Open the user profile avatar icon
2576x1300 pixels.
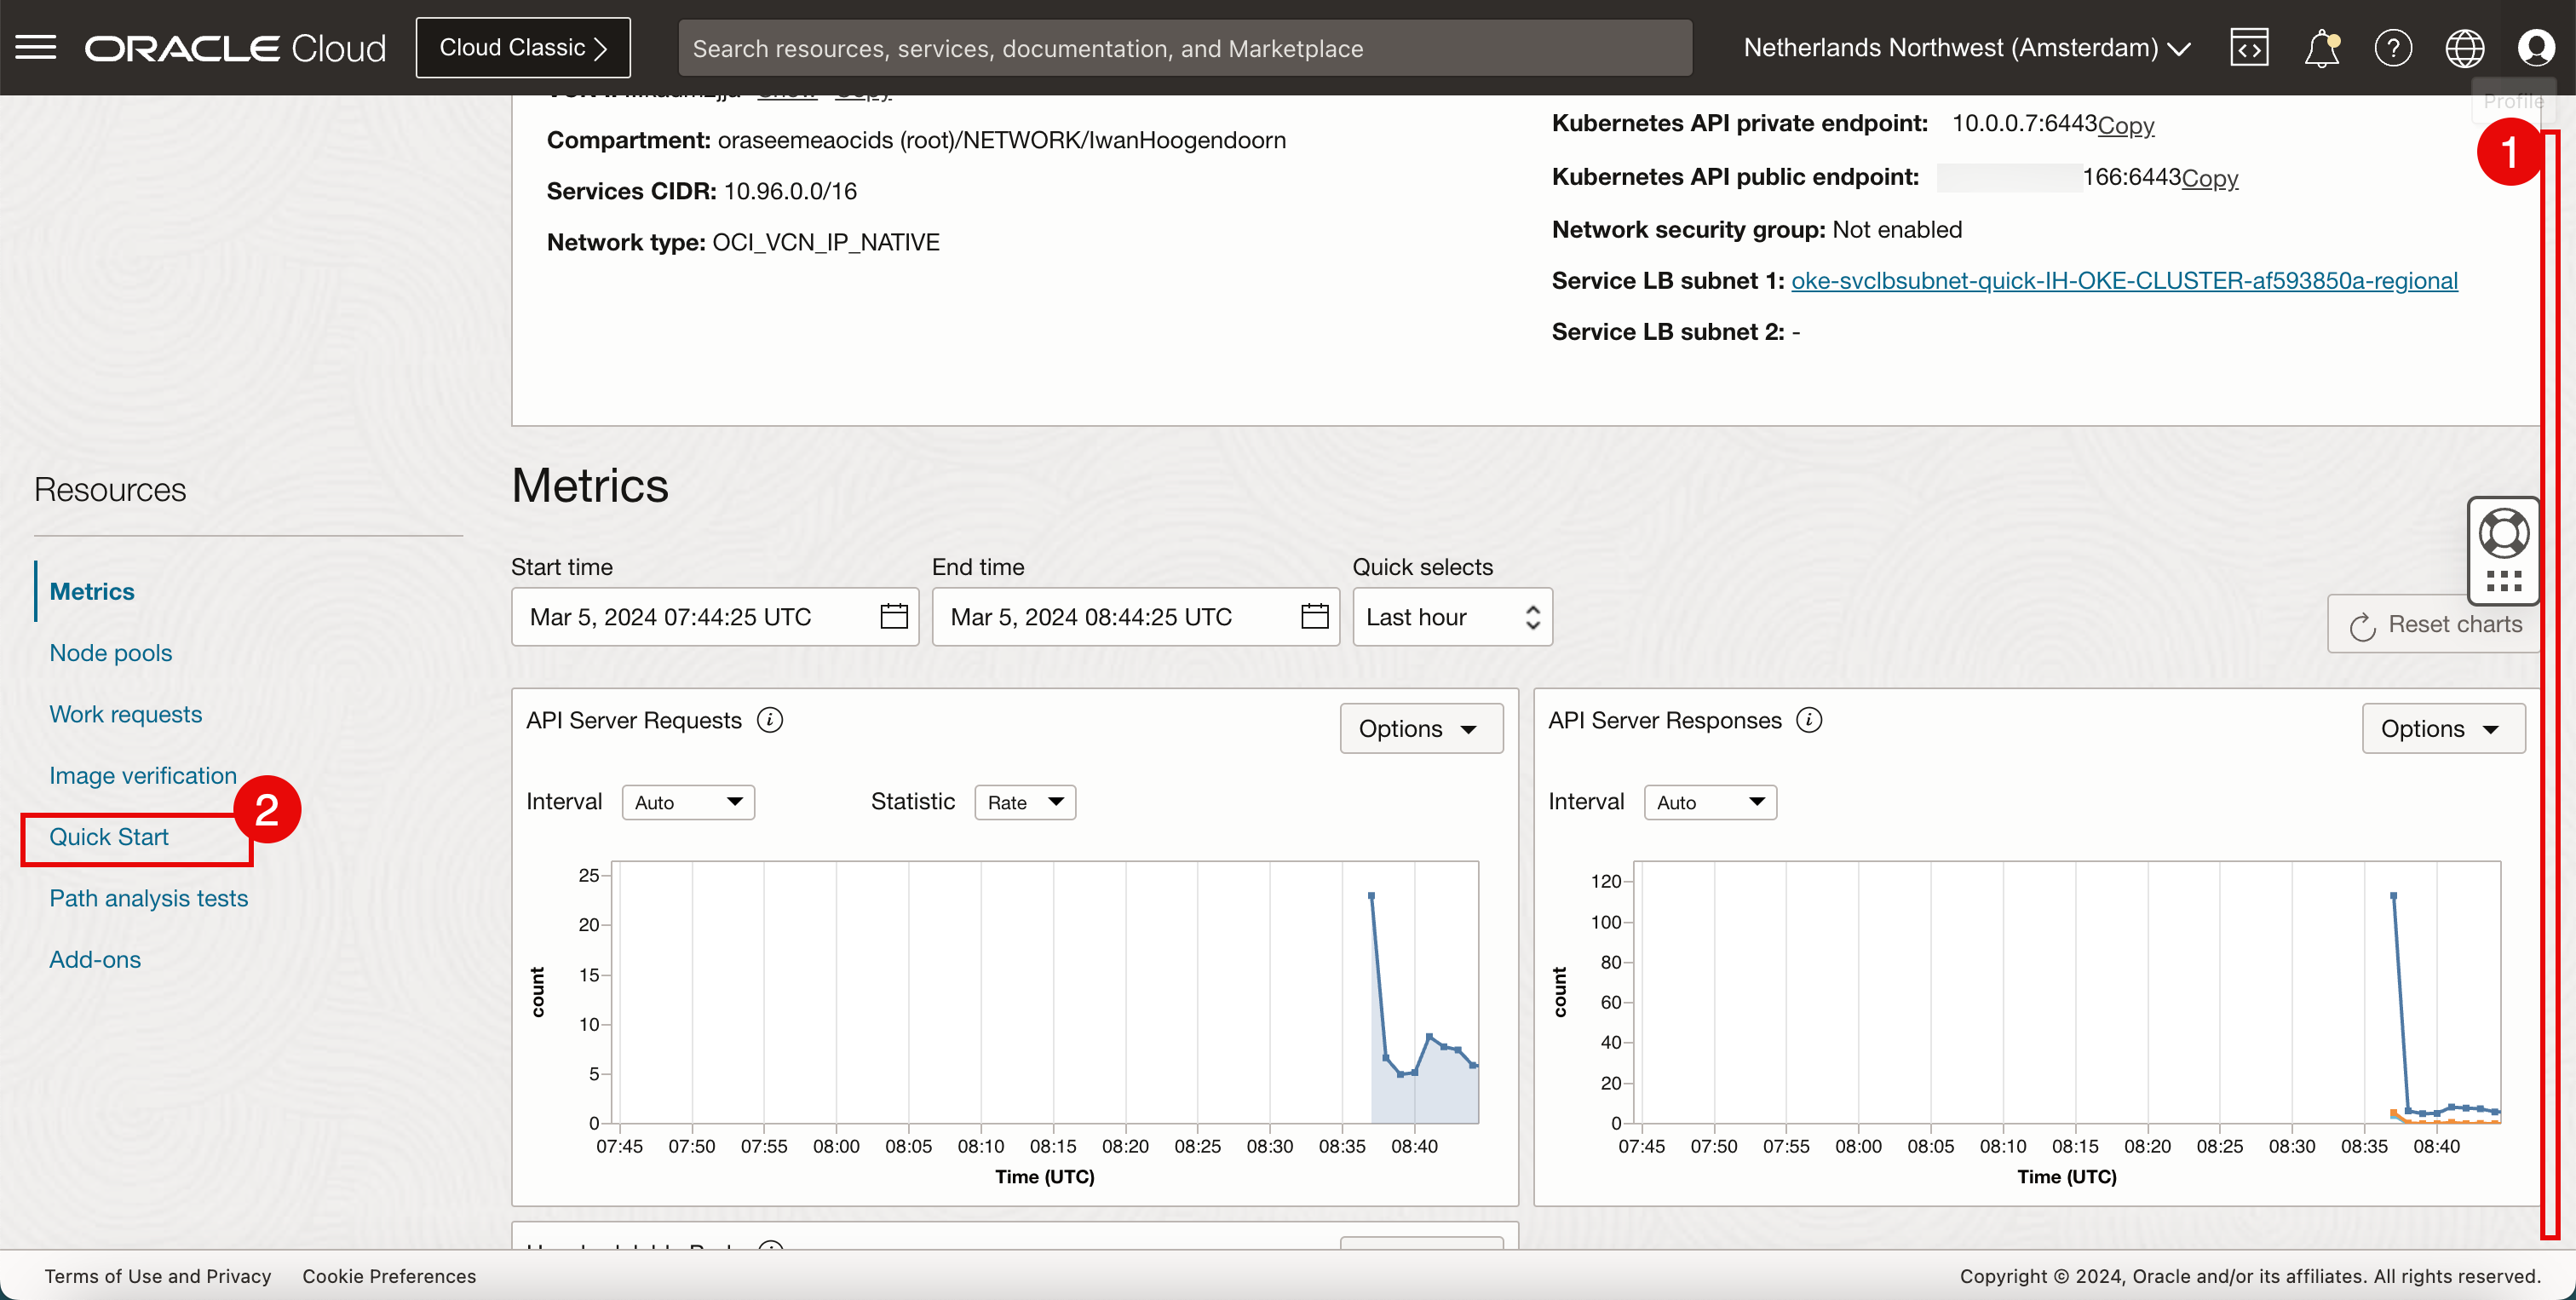tap(2536, 47)
